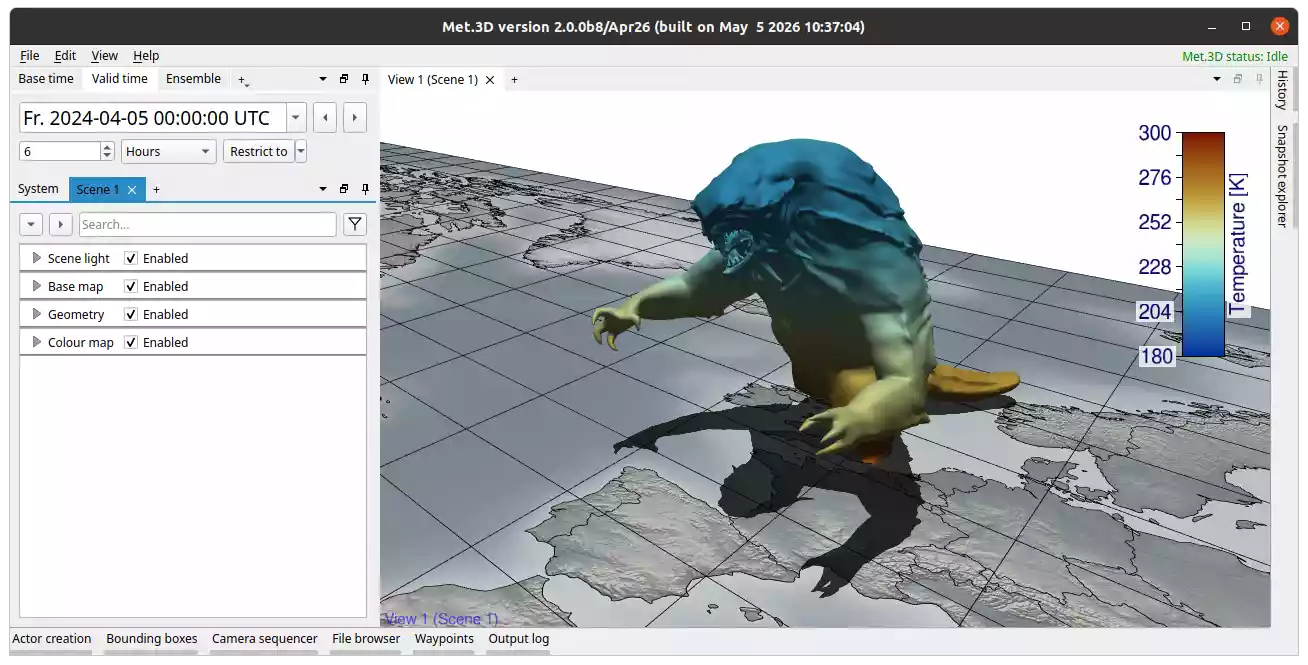Open the Edit menu

click(65, 56)
